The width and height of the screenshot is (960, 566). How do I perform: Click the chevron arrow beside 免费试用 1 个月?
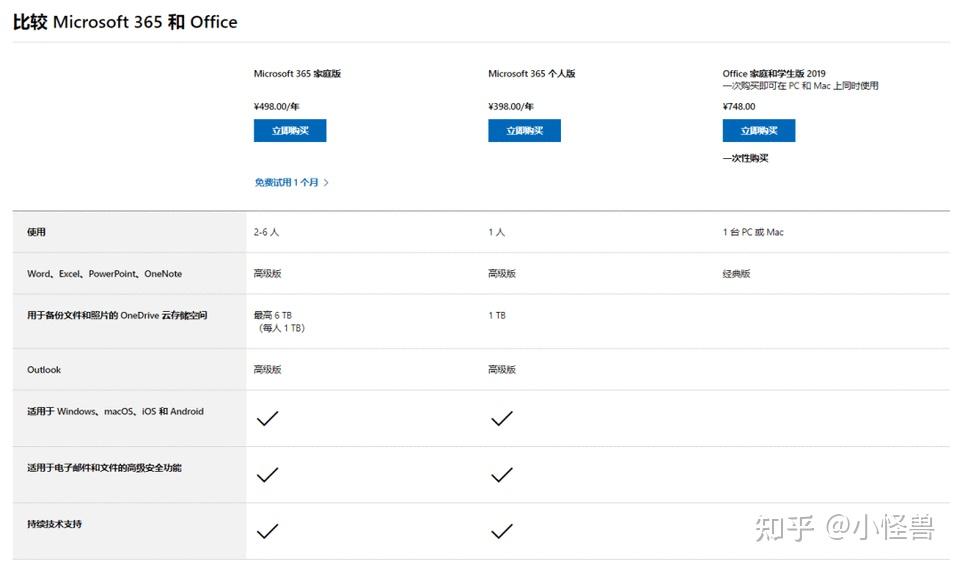326,183
